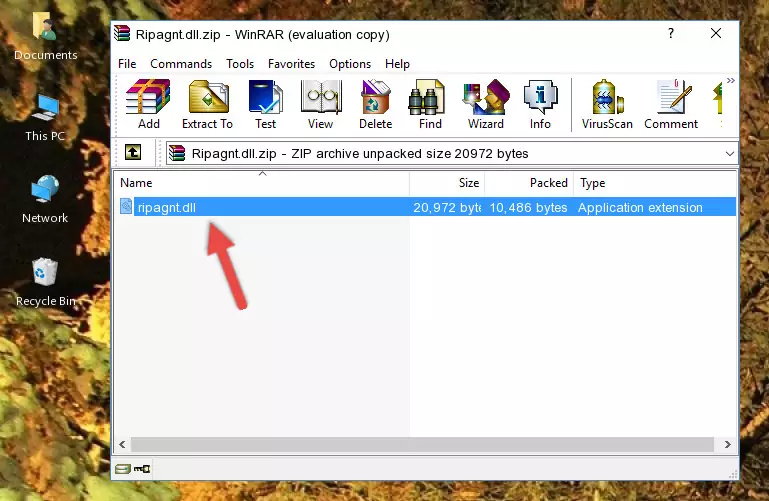The image size is (769, 501).
Task: Open the Options menu
Action: pos(350,64)
